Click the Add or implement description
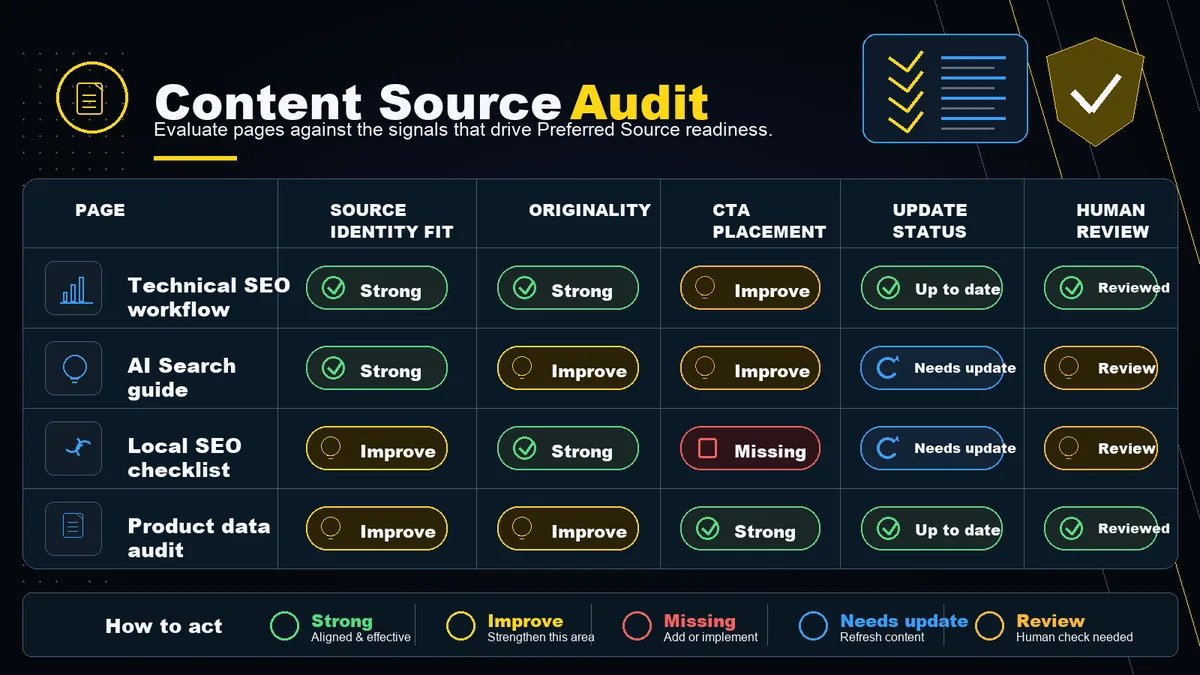The height and width of the screenshot is (675, 1200). 711,637
